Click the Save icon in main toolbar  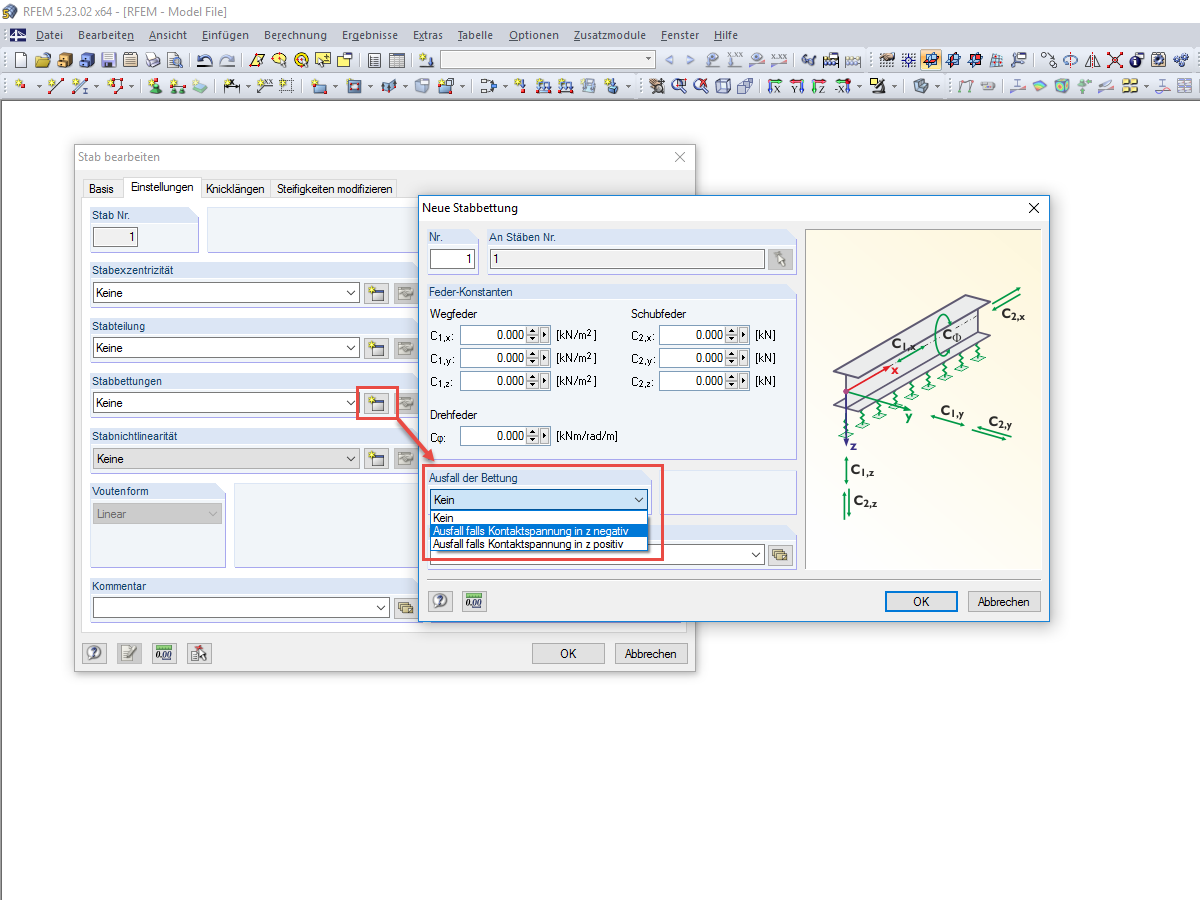coord(108,61)
